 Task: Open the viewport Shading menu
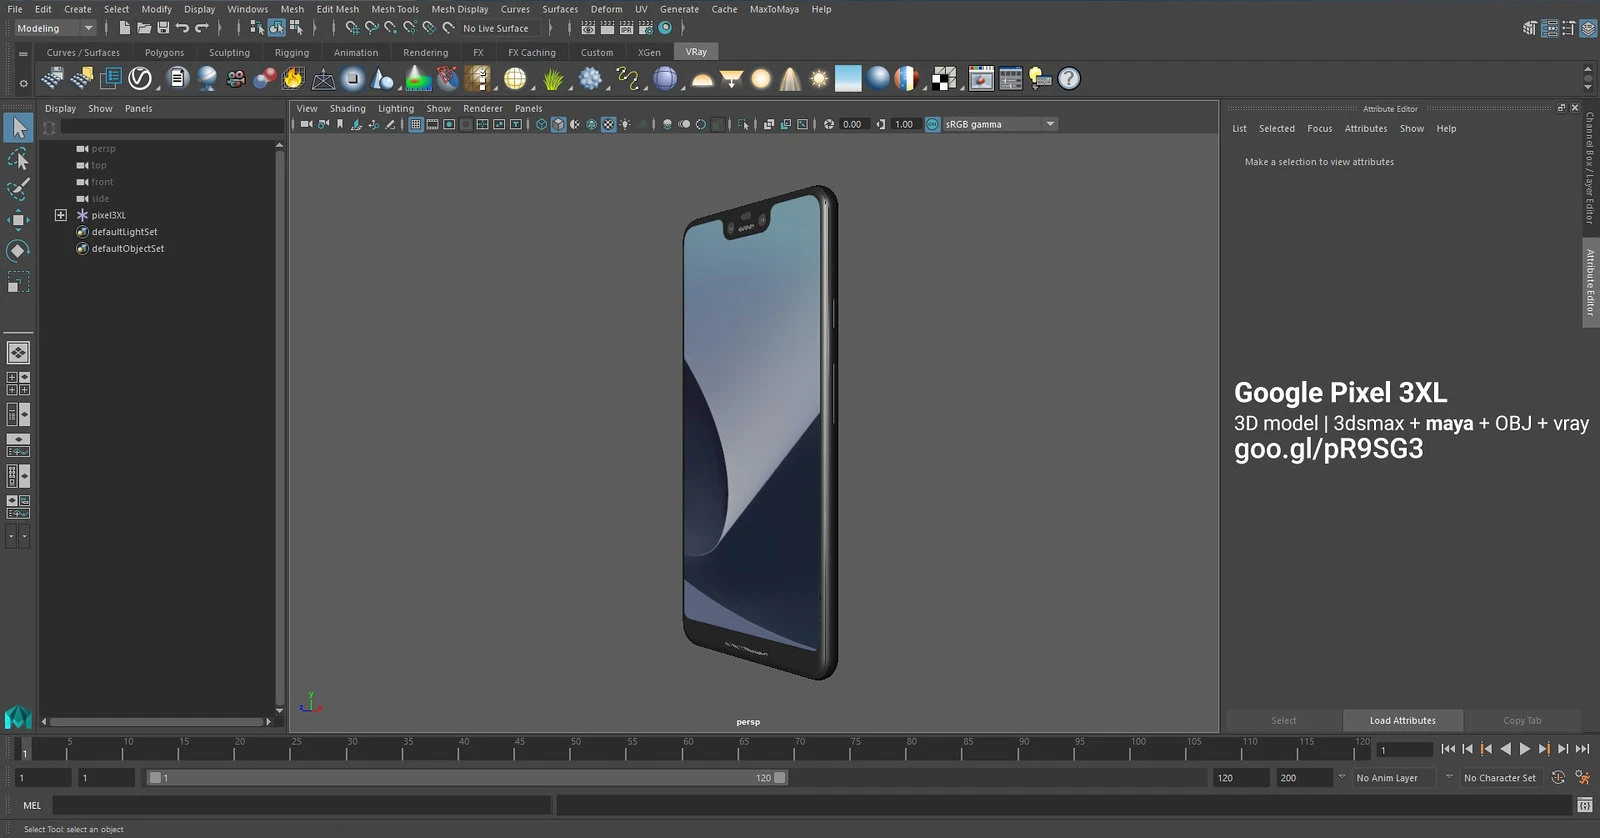348,108
